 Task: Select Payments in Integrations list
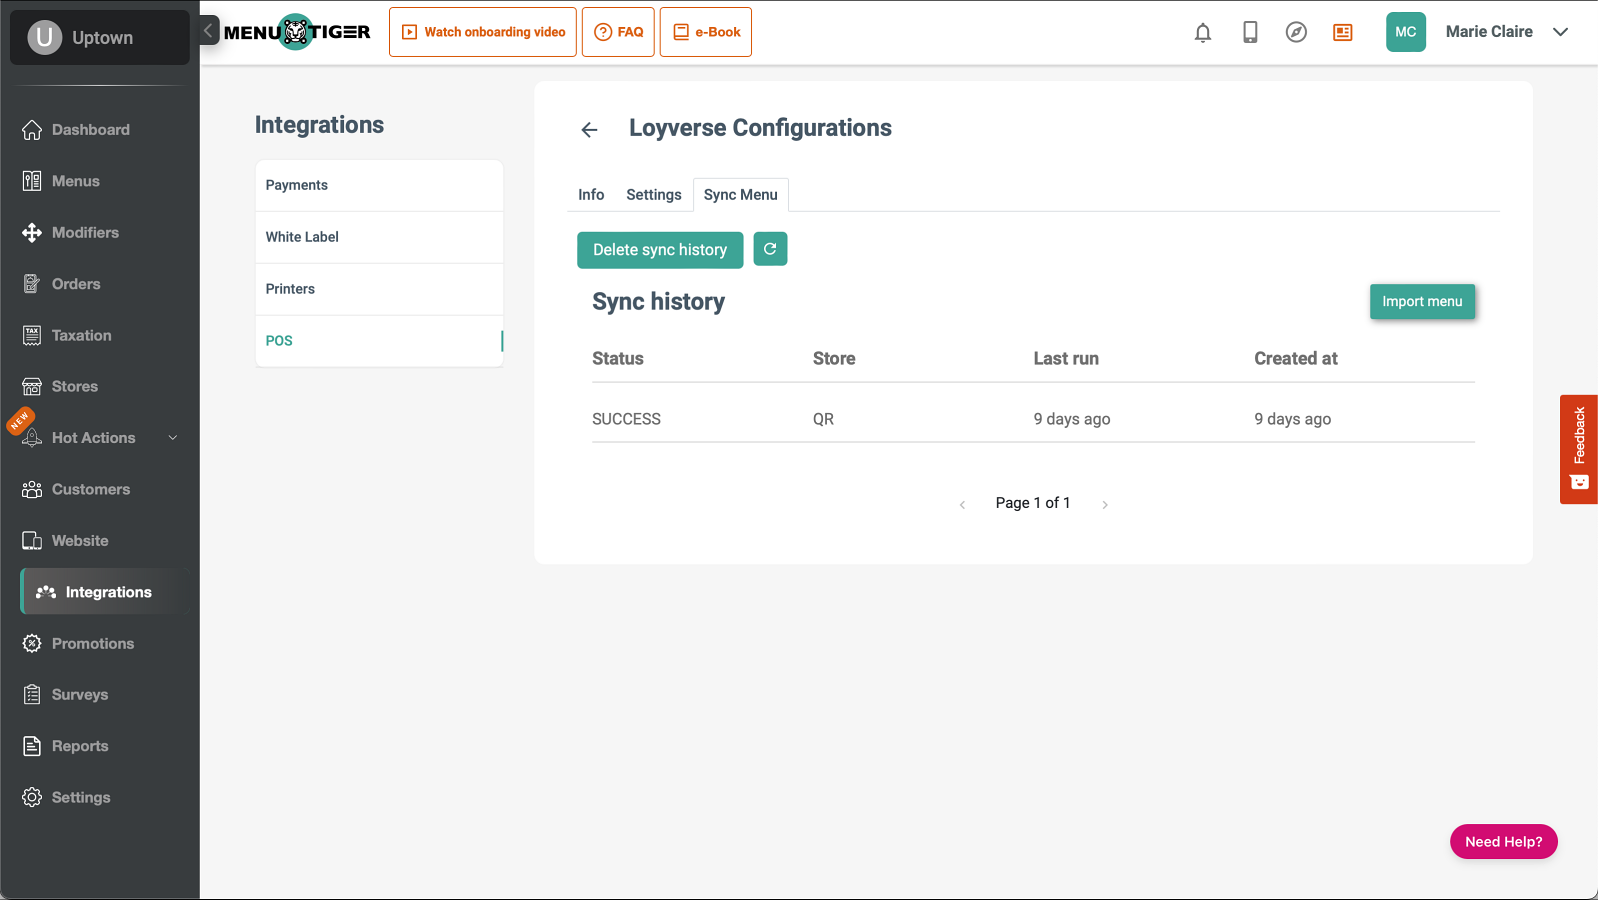tap(379, 185)
